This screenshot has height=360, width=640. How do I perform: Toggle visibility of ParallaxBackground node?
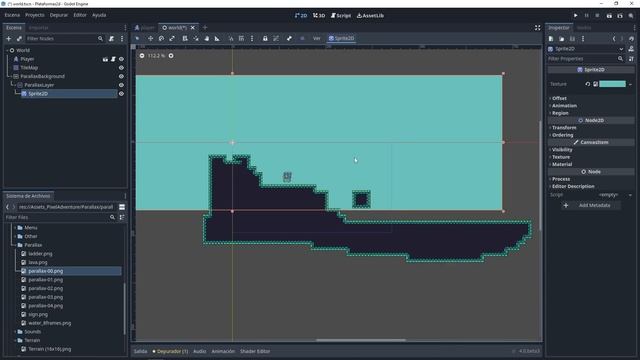coord(121,76)
